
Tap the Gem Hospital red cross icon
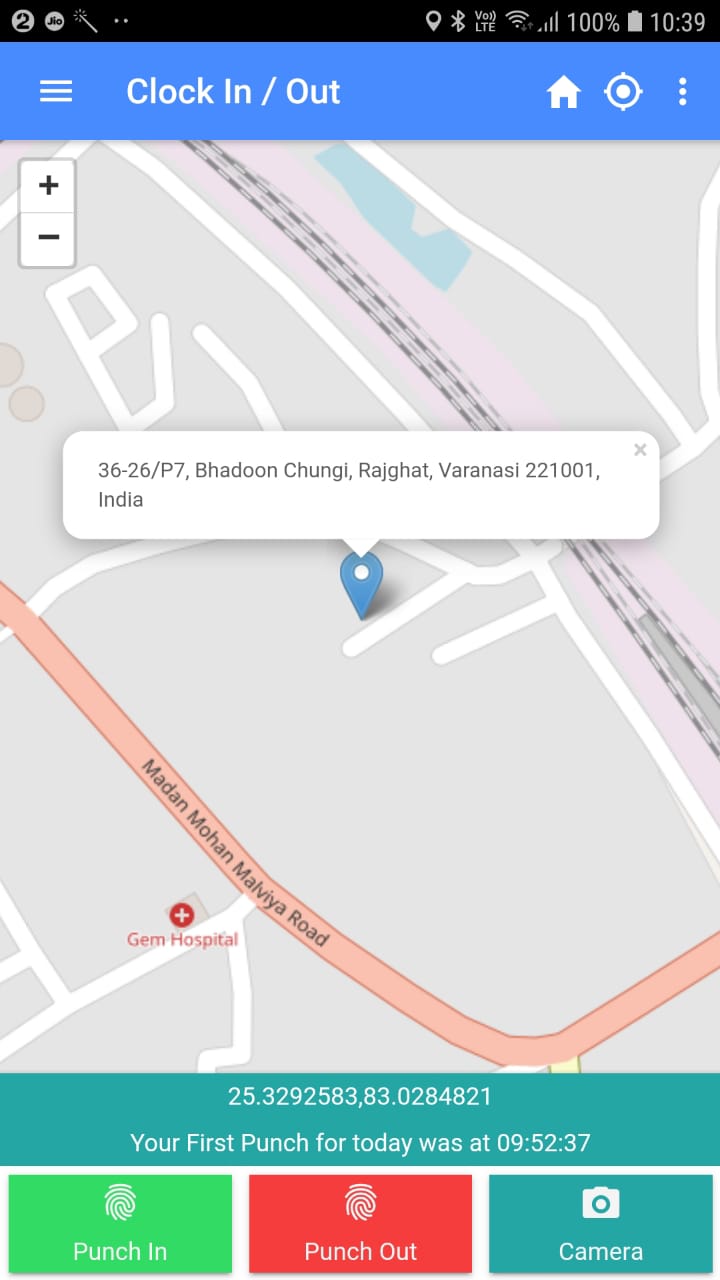click(x=181, y=914)
